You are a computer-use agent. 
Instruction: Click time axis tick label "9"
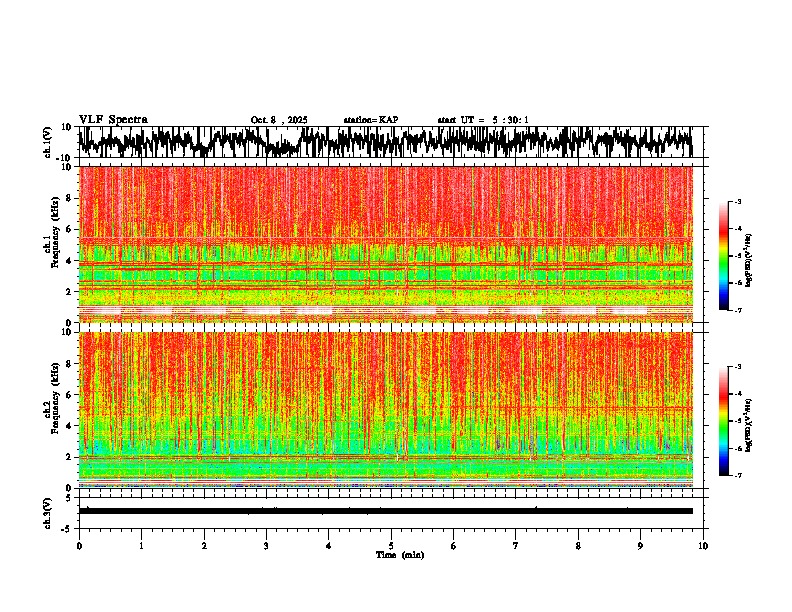pyautogui.click(x=640, y=546)
